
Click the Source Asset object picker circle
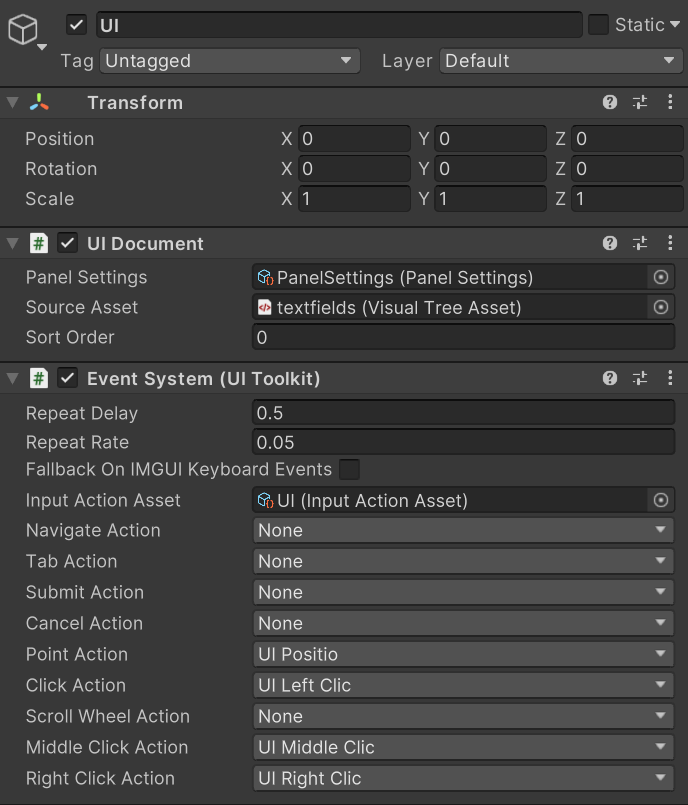(661, 308)
